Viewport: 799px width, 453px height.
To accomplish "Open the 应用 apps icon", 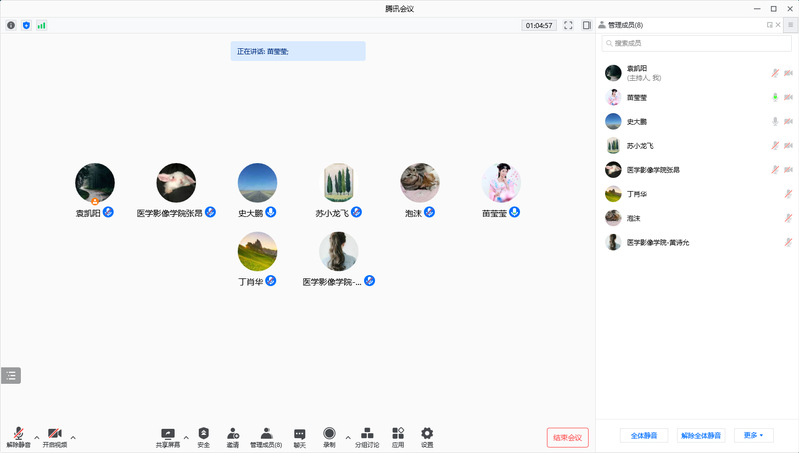I will click(x=398, y=435).
